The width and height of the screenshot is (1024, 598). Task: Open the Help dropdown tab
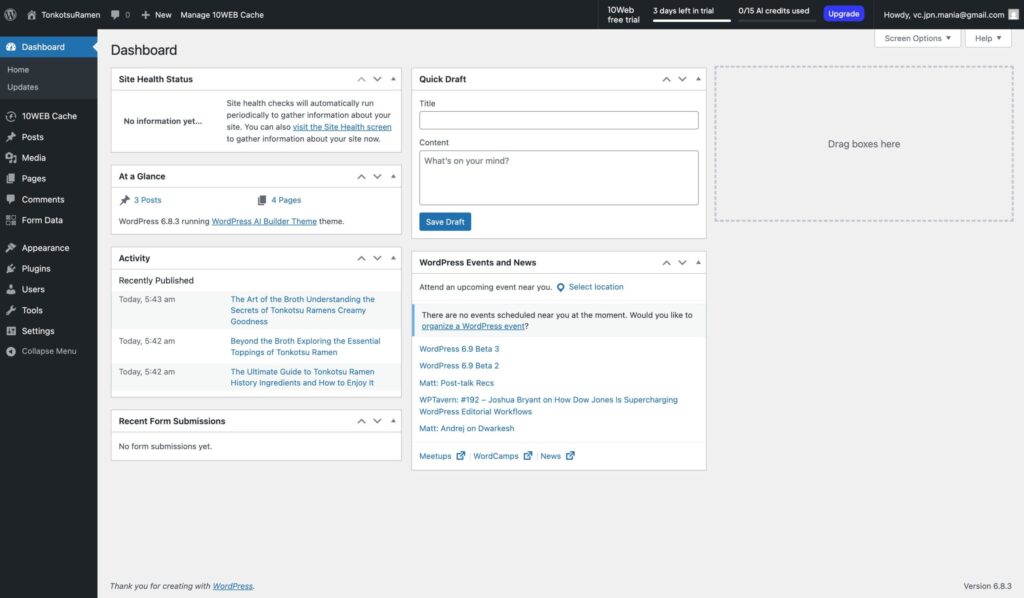coord(987,38)
